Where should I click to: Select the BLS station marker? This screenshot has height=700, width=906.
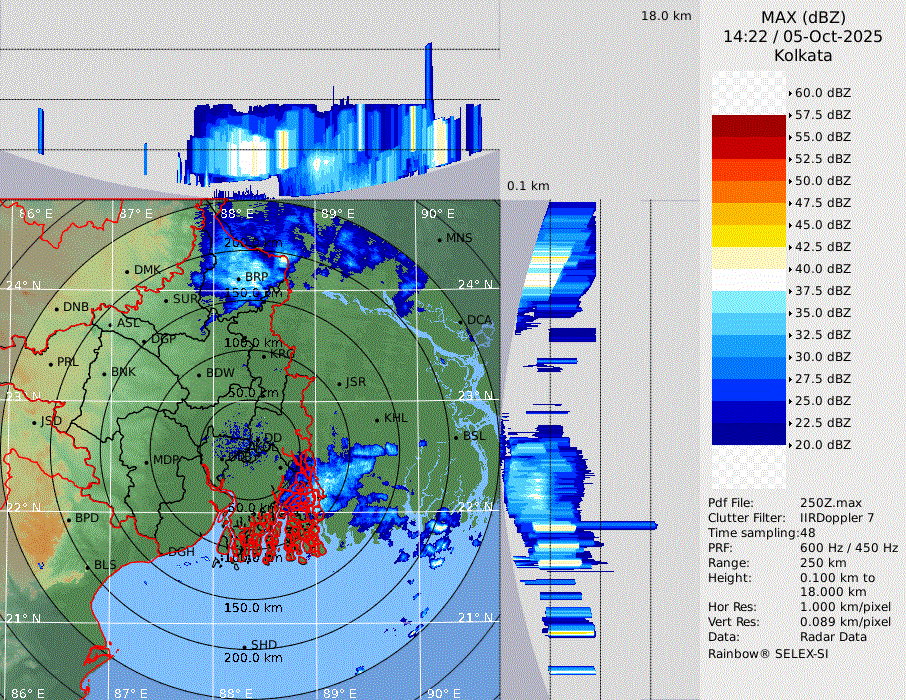tap(87, 566)
